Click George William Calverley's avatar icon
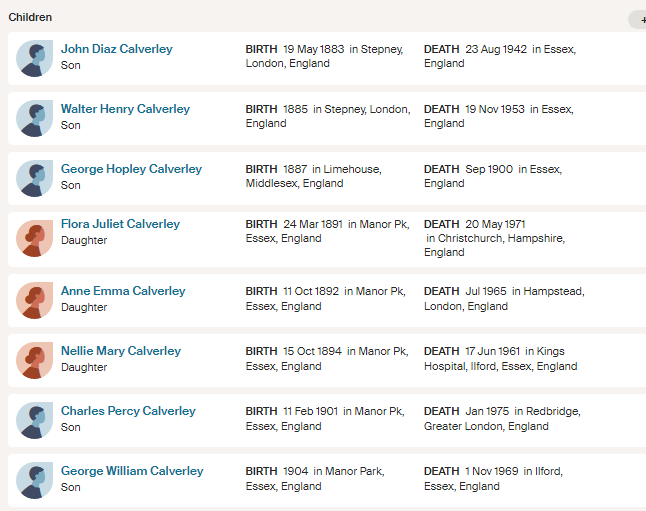This screenshot has width=646, height=511. pyautogui.click(x=34, y=479)
